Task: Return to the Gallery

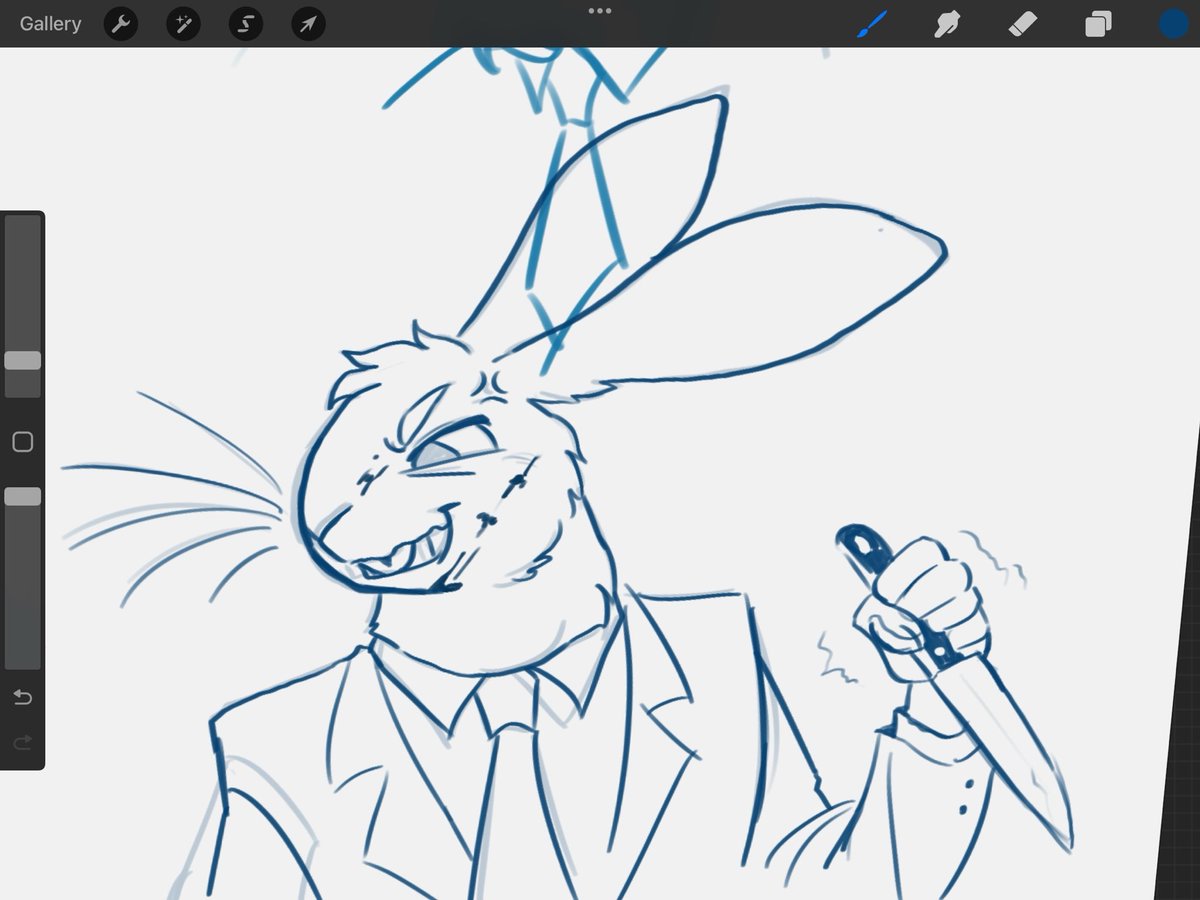Action: [50, 24]
